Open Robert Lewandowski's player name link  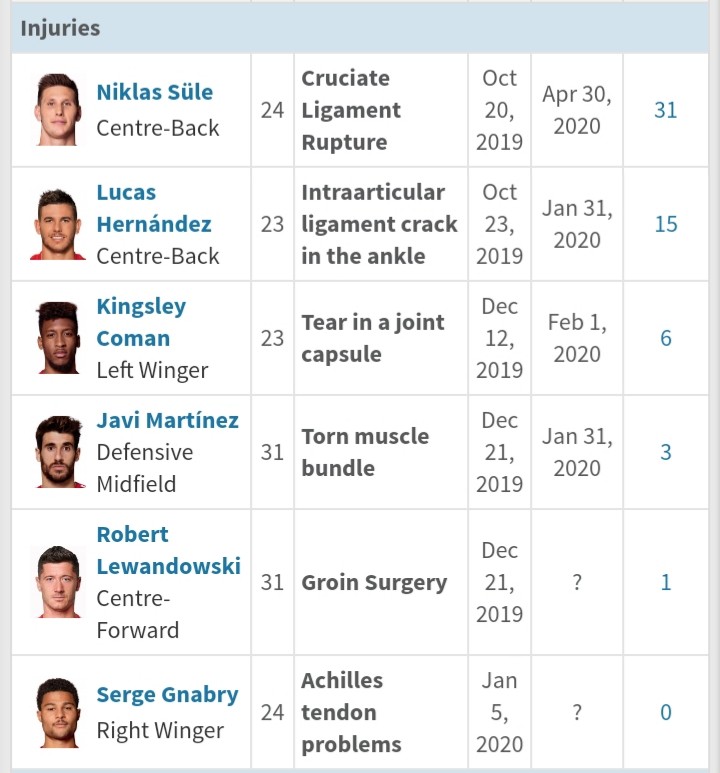coord(169,550)
